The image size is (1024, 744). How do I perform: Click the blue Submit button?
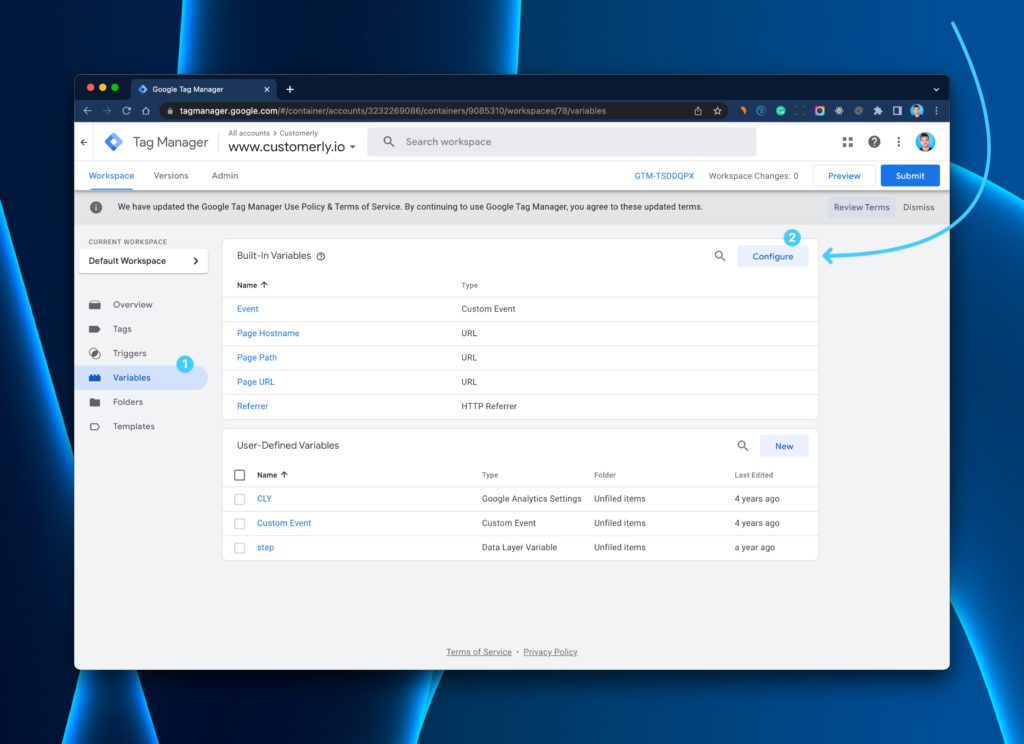[x=910, y=176]
